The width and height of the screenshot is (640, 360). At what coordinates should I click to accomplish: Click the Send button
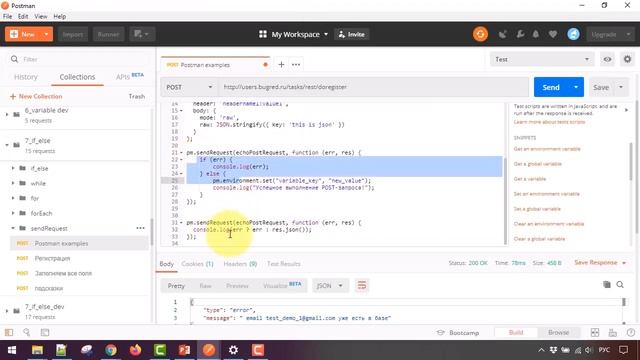[551, 87]
